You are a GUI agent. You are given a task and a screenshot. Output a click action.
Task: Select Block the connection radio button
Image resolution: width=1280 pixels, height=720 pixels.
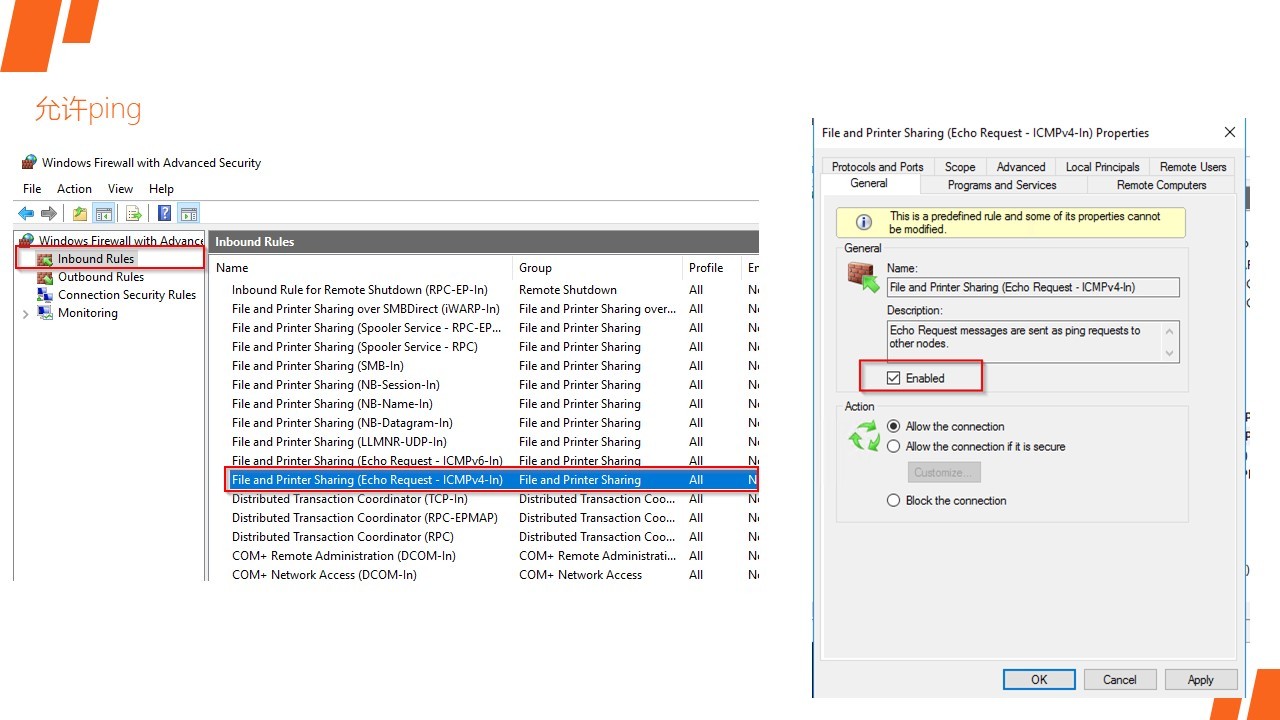[894, 500]
